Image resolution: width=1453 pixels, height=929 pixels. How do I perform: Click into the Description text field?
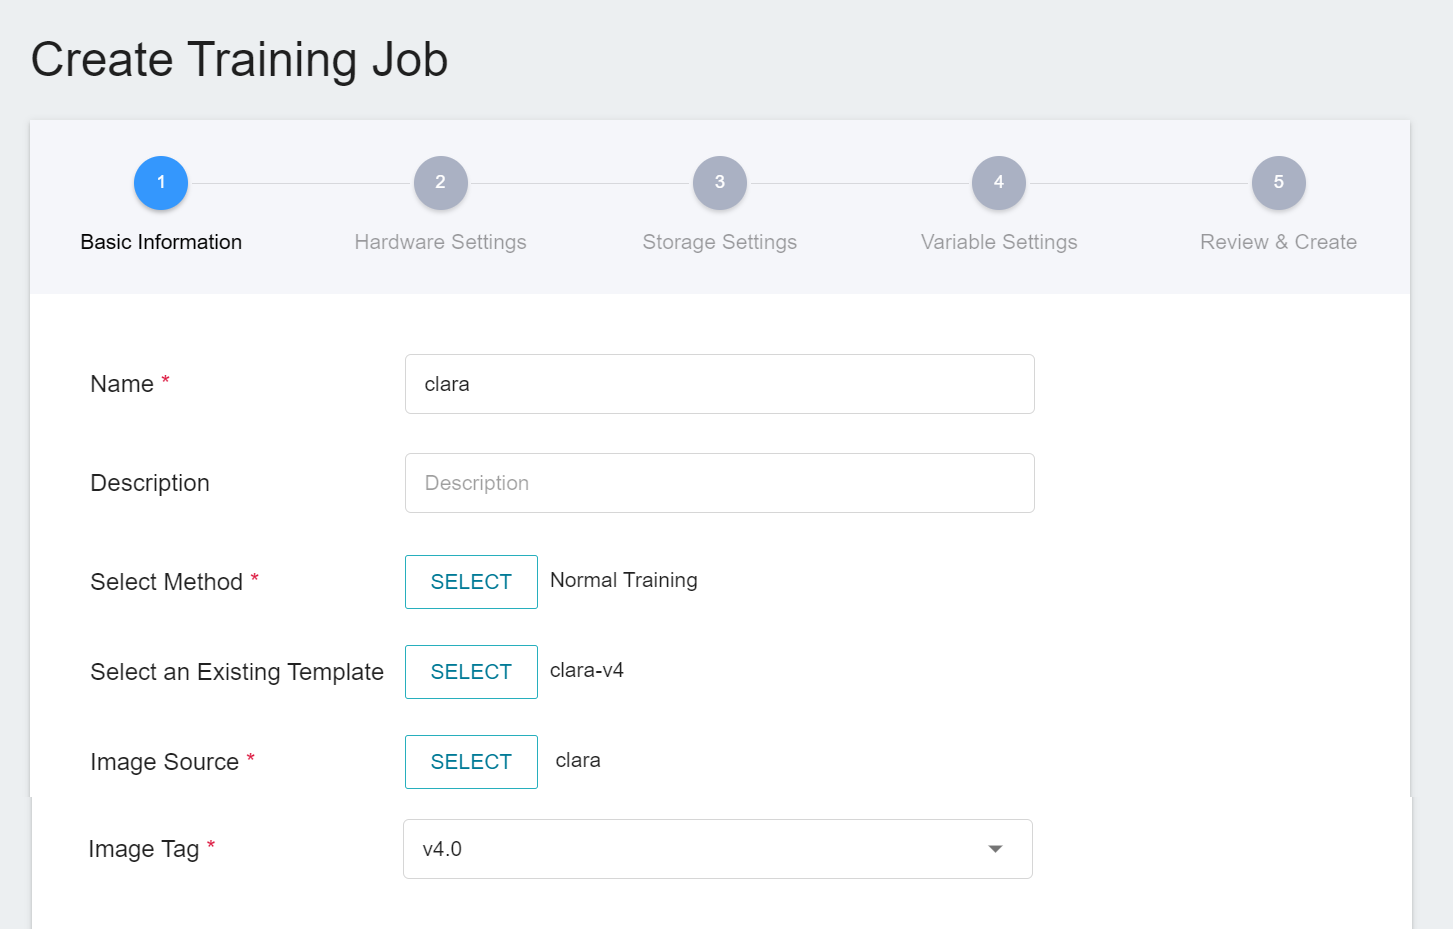(x=719, y=483)
